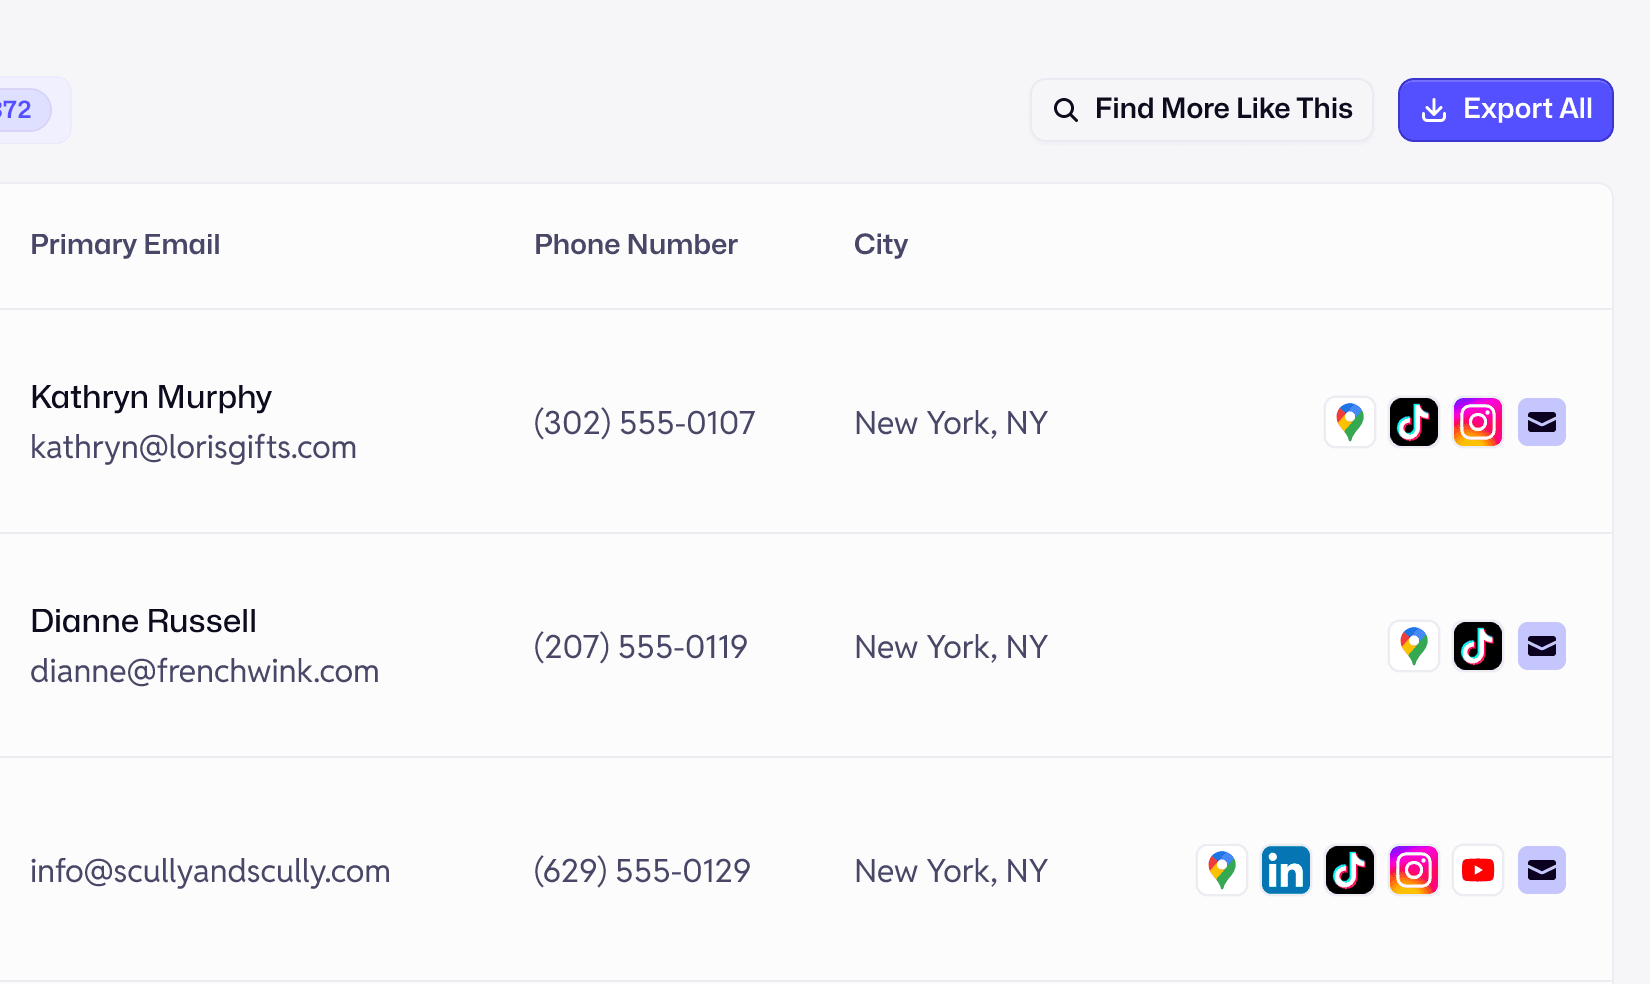1650x984 pixels.
Task: Click the Export All button
Action: click(1505, 110)
